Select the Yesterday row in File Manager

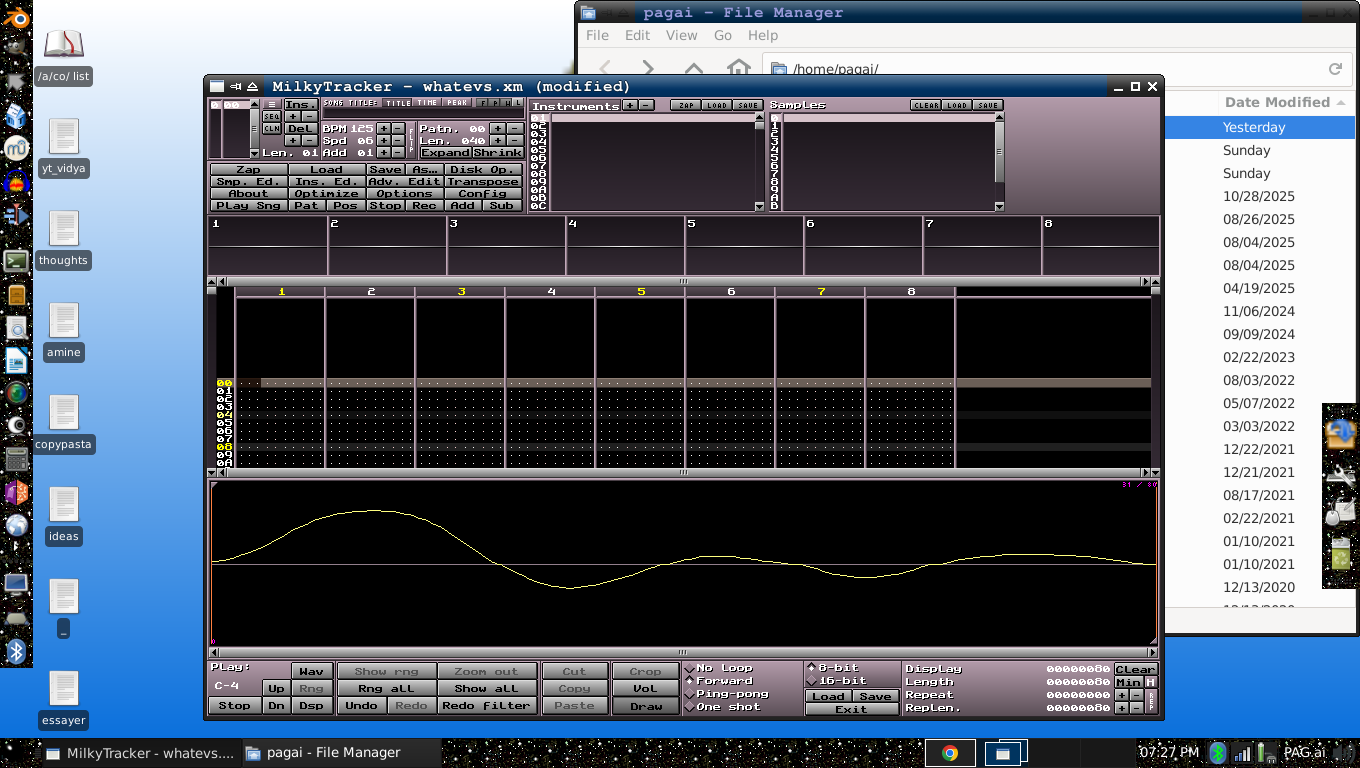tap(1262, 127)
